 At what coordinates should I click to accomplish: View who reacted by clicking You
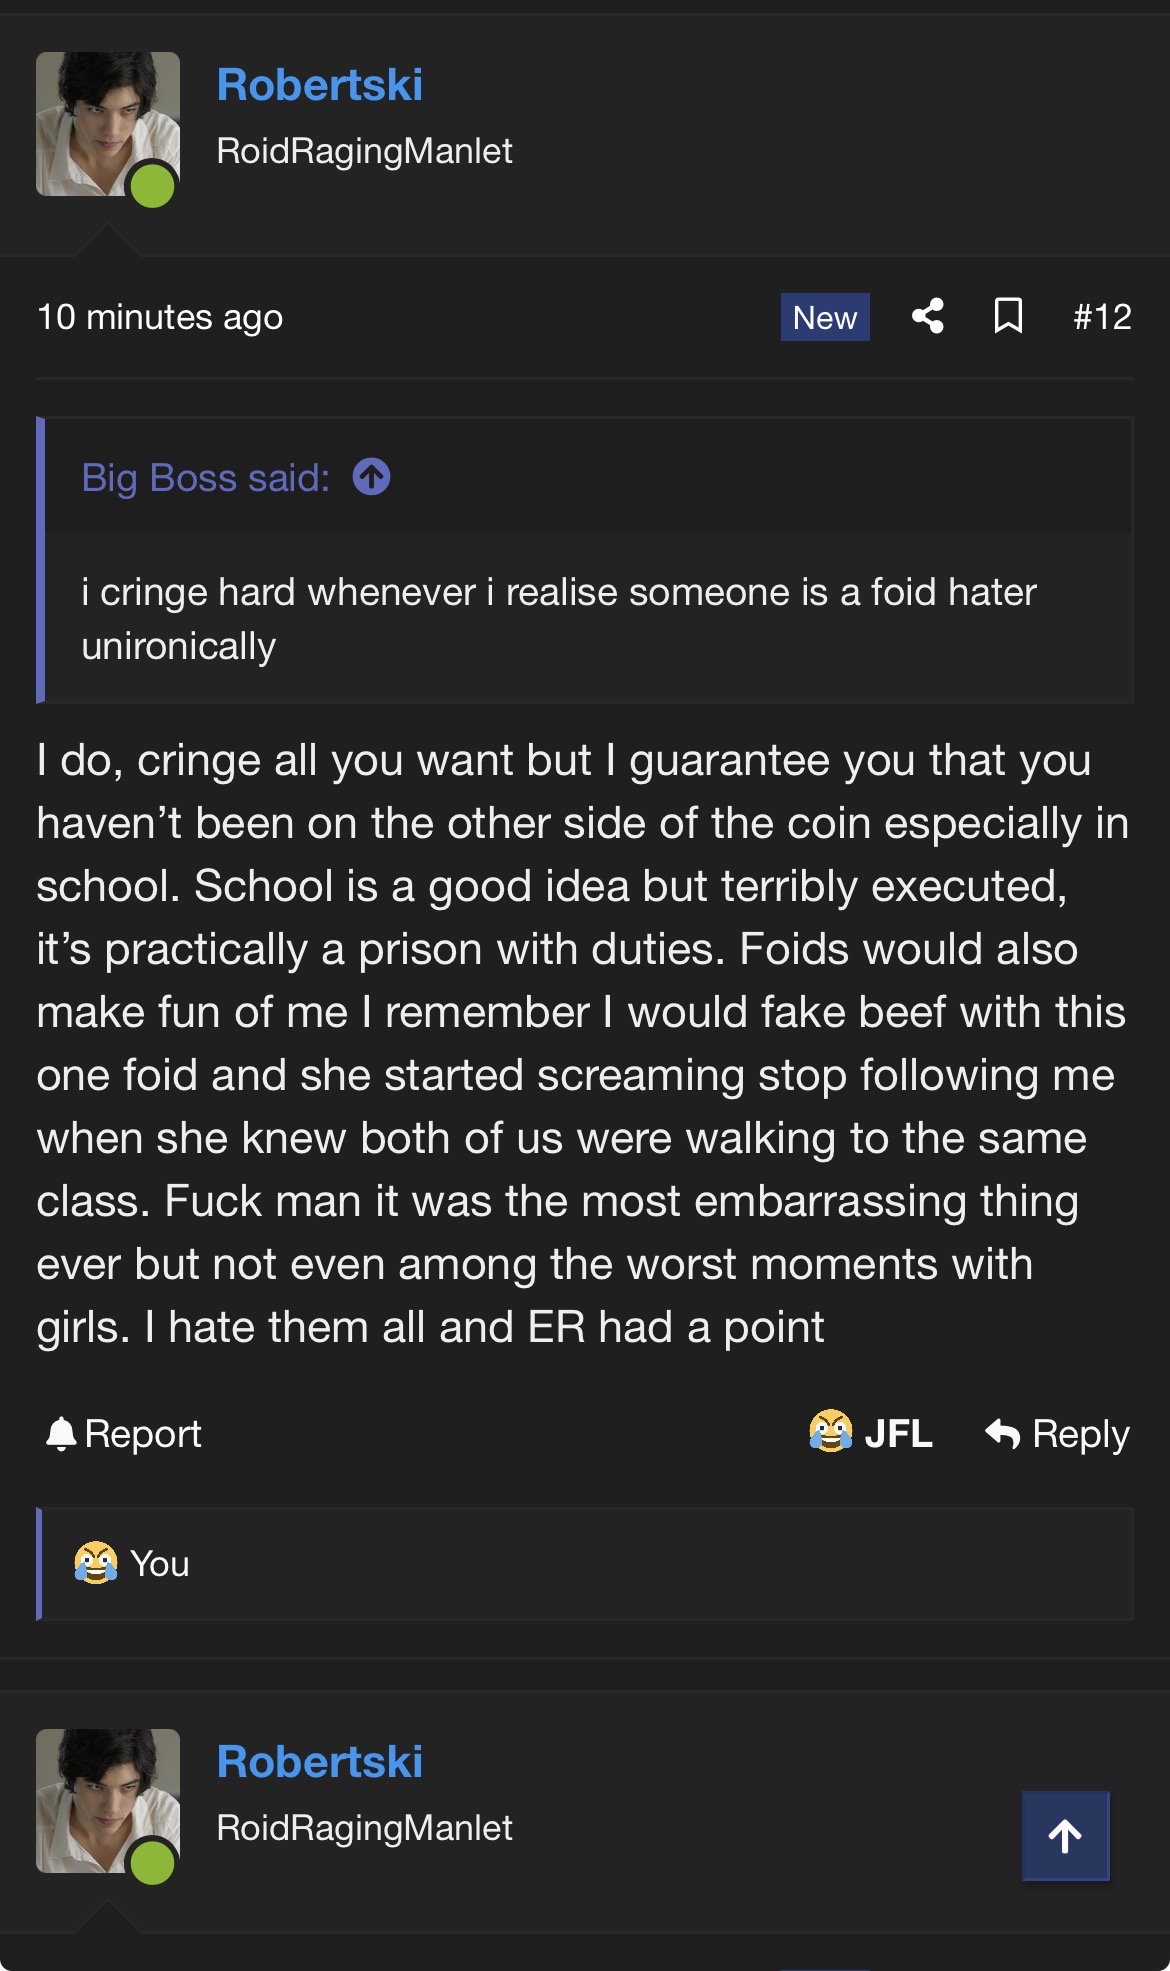160,1563
